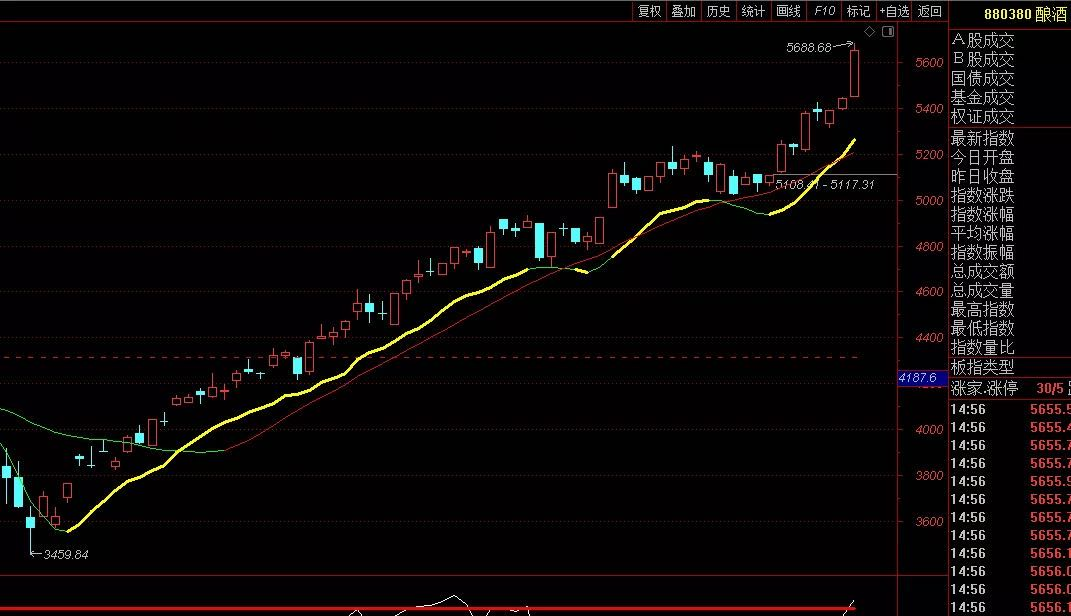Click the 总成交量 label

pos(982,291)
